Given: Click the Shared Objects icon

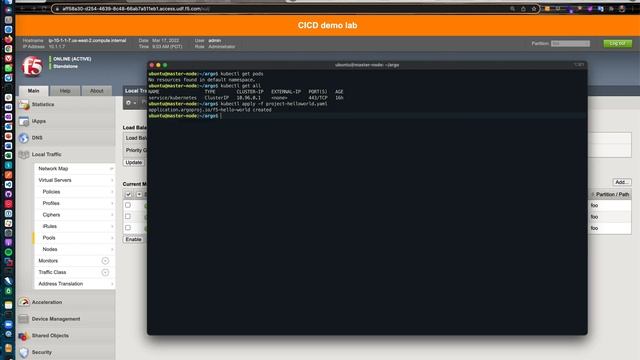Looking at the screenshot, I should point(24,336).
